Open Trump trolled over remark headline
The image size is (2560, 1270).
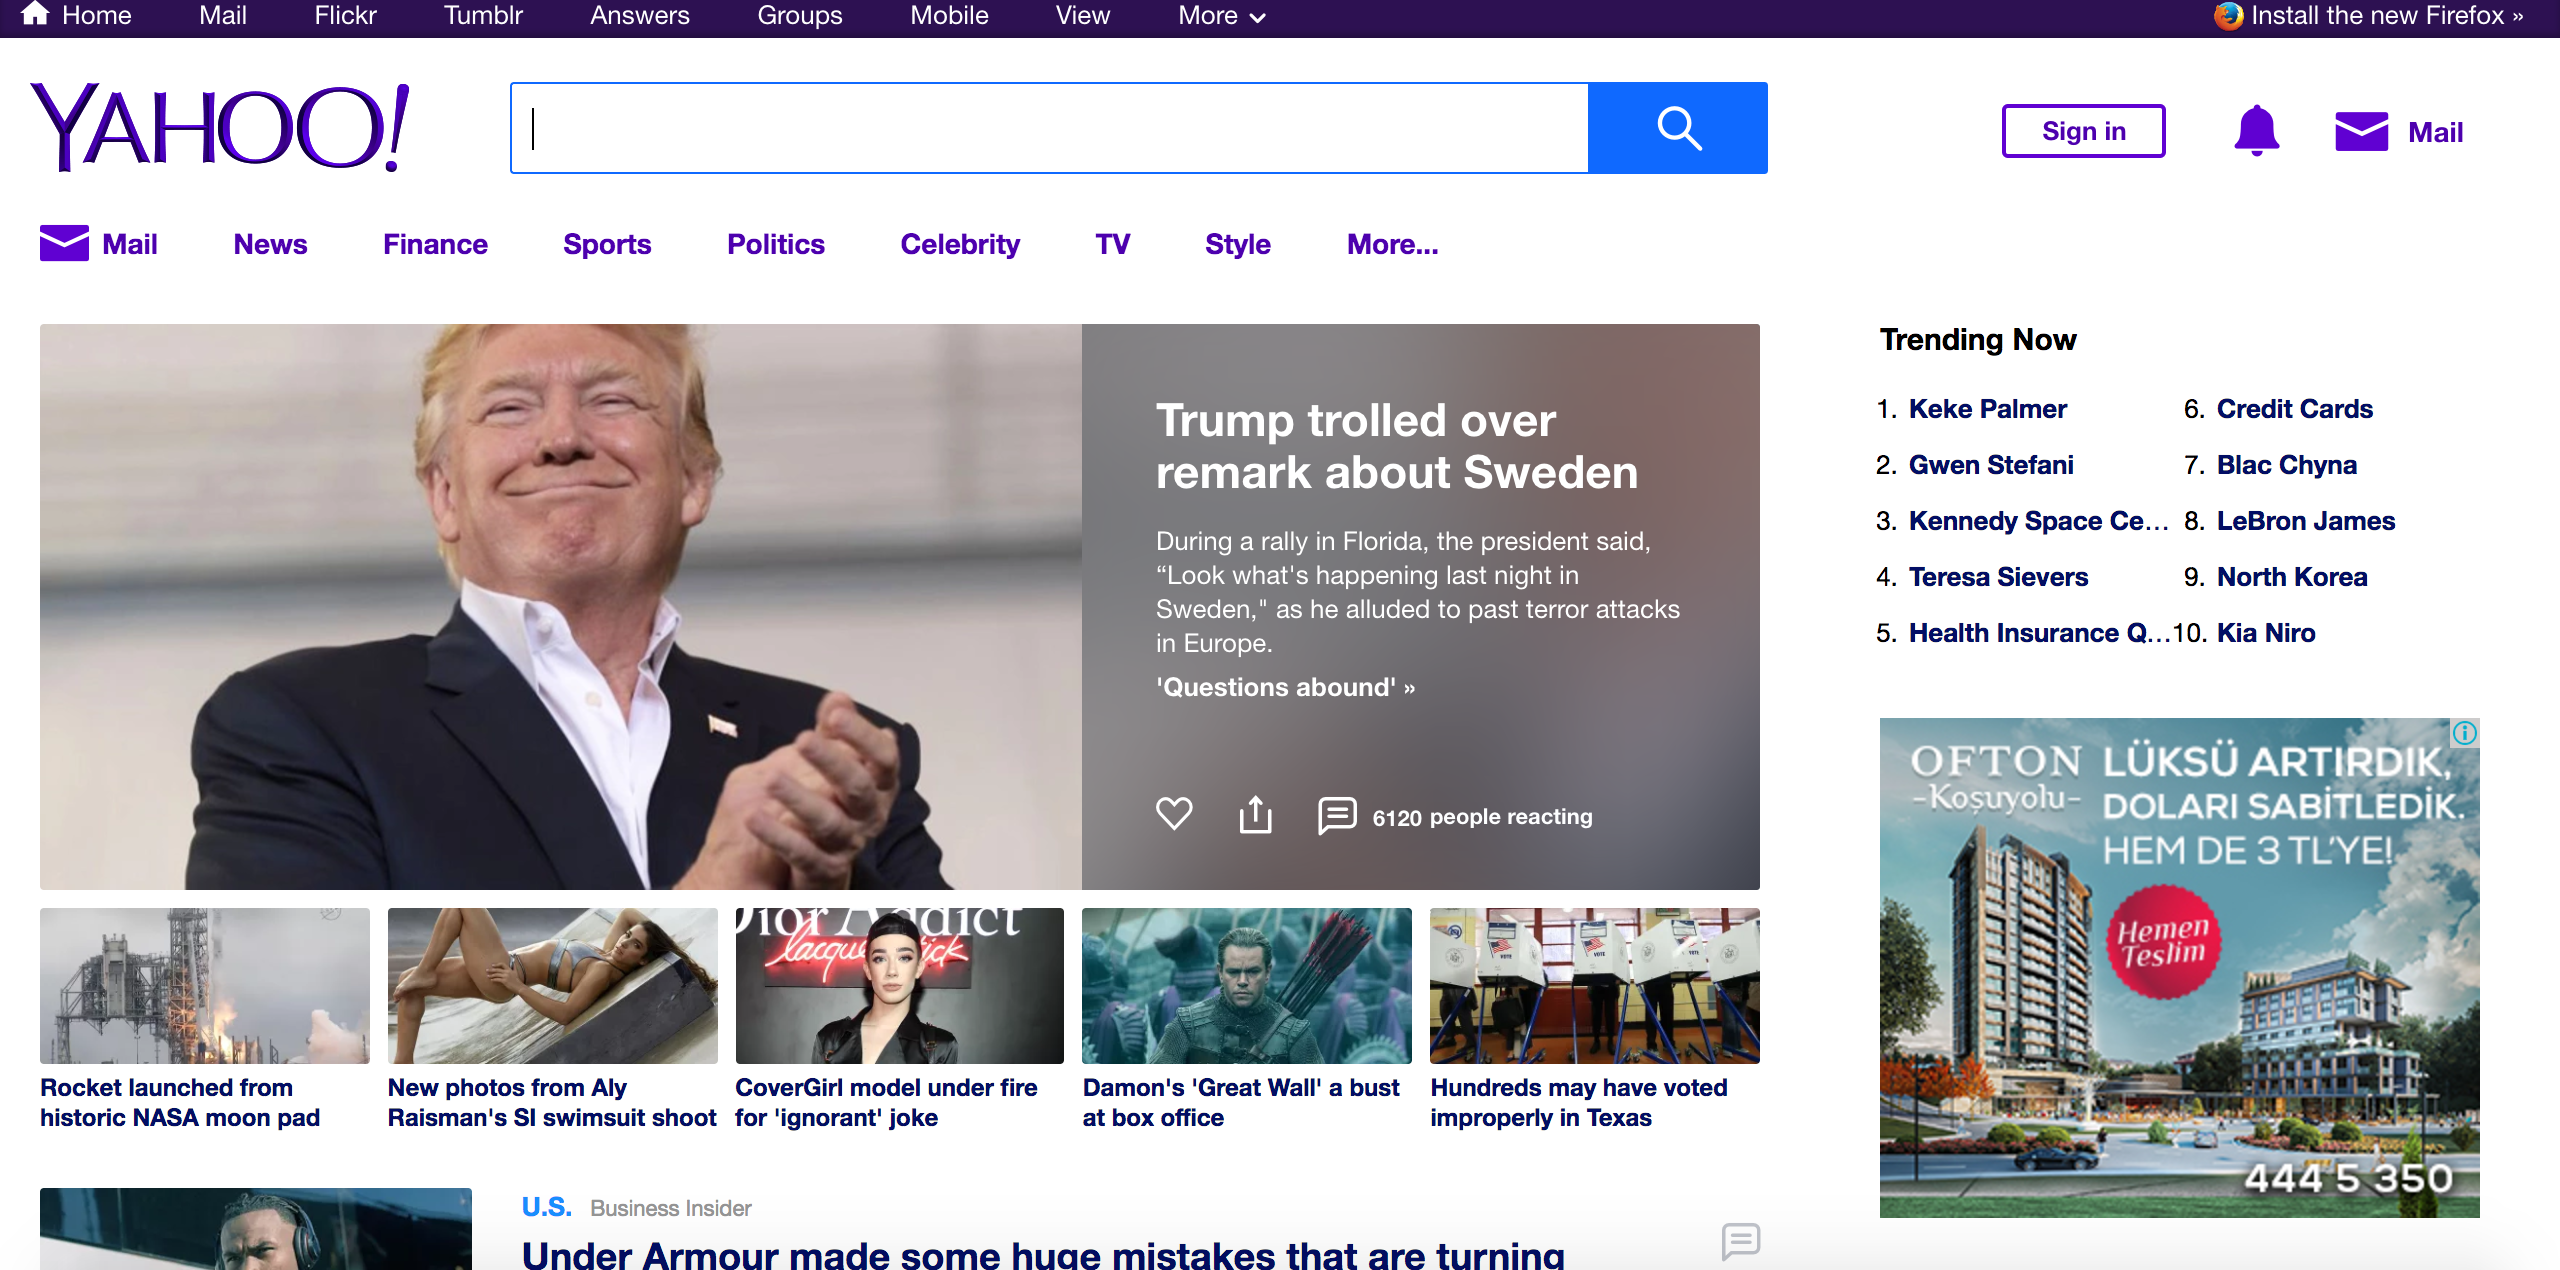pyautogui.click(x=1396, y=446)
